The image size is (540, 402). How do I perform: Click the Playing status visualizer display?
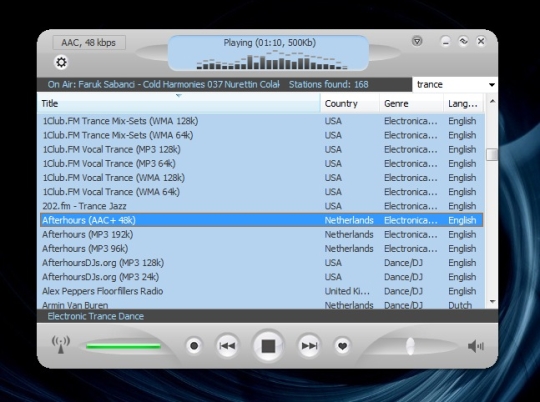coord(269,53)
